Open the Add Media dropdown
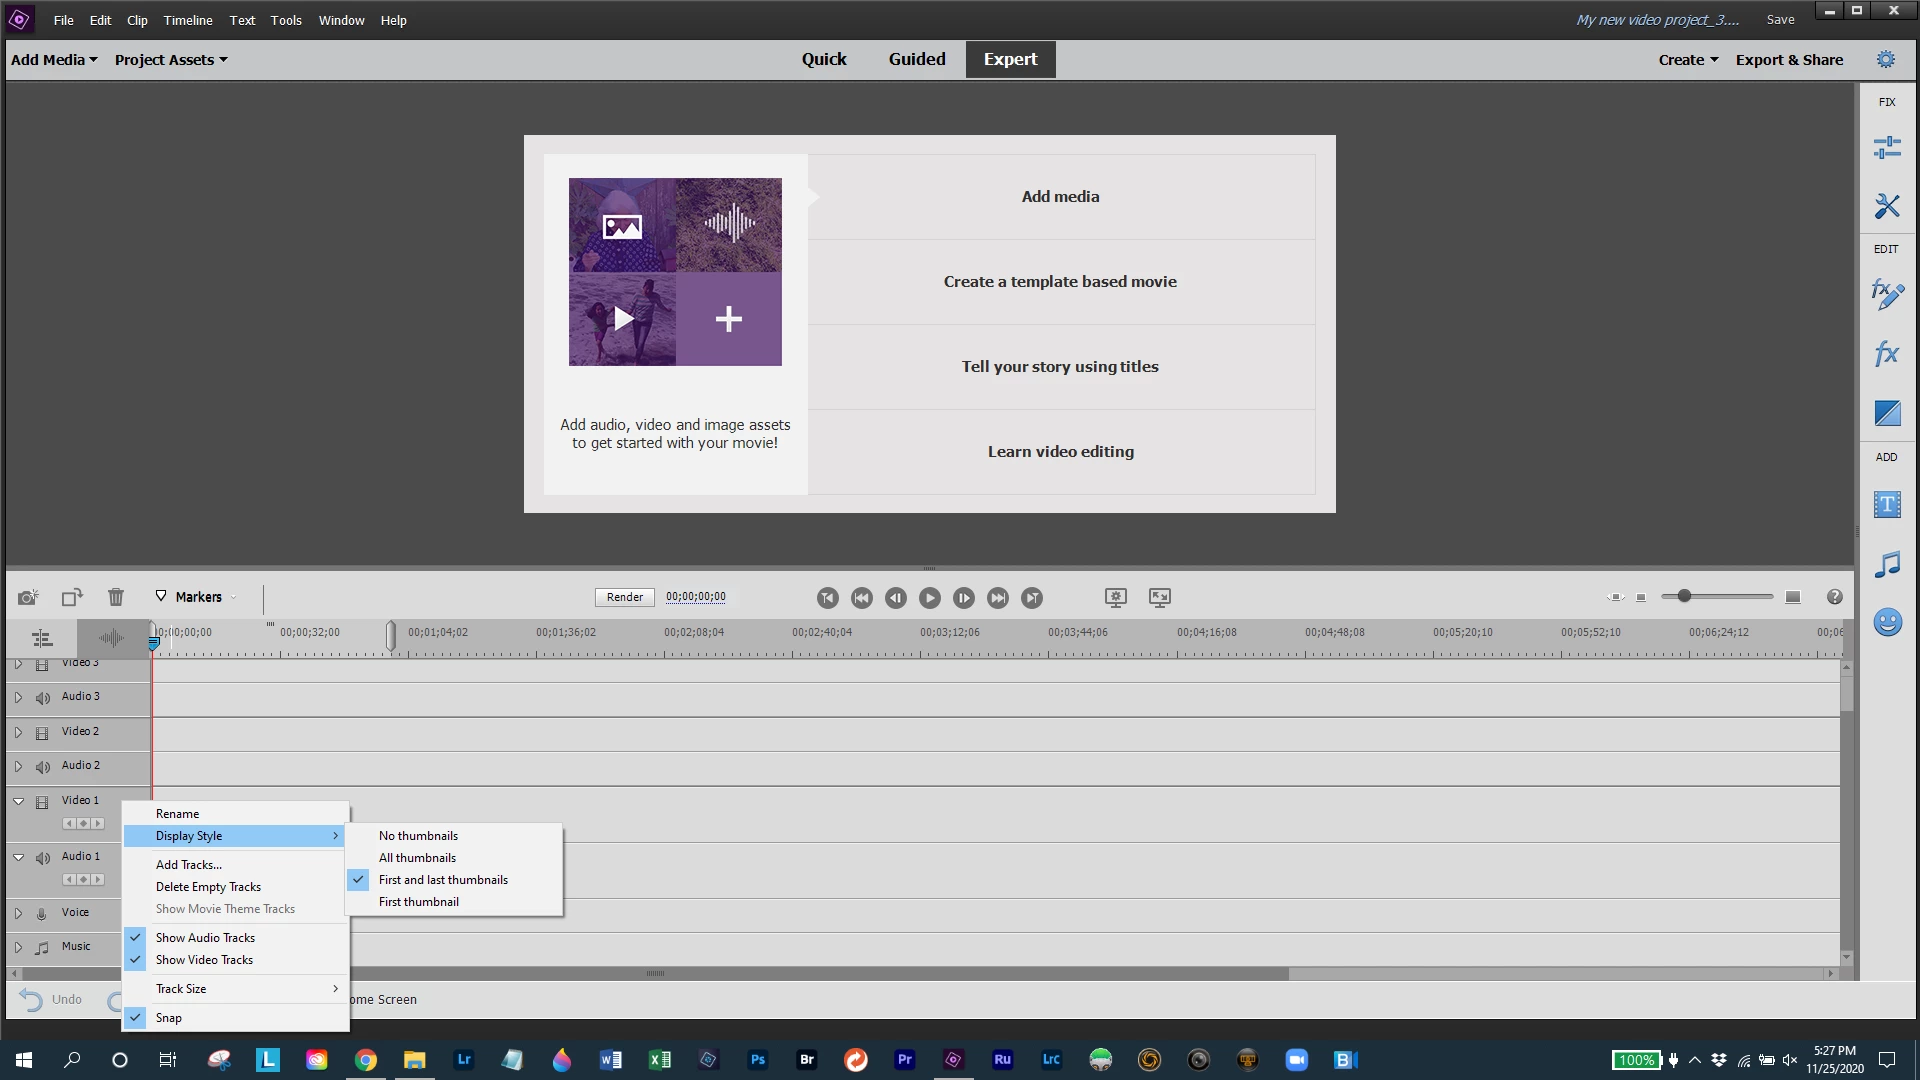The width and height of the screenshot is (1920, 1080). click(x=54, y=60)
